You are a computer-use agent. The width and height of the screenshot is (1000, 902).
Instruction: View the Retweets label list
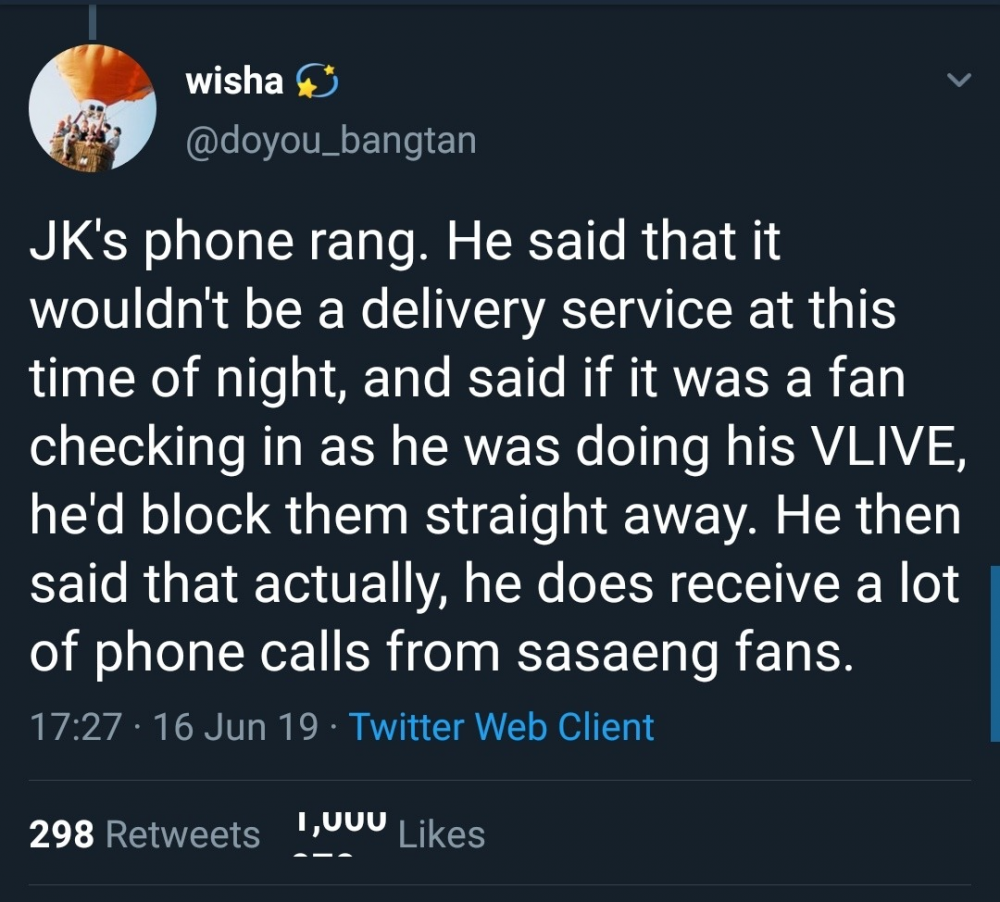coord(183,834)
